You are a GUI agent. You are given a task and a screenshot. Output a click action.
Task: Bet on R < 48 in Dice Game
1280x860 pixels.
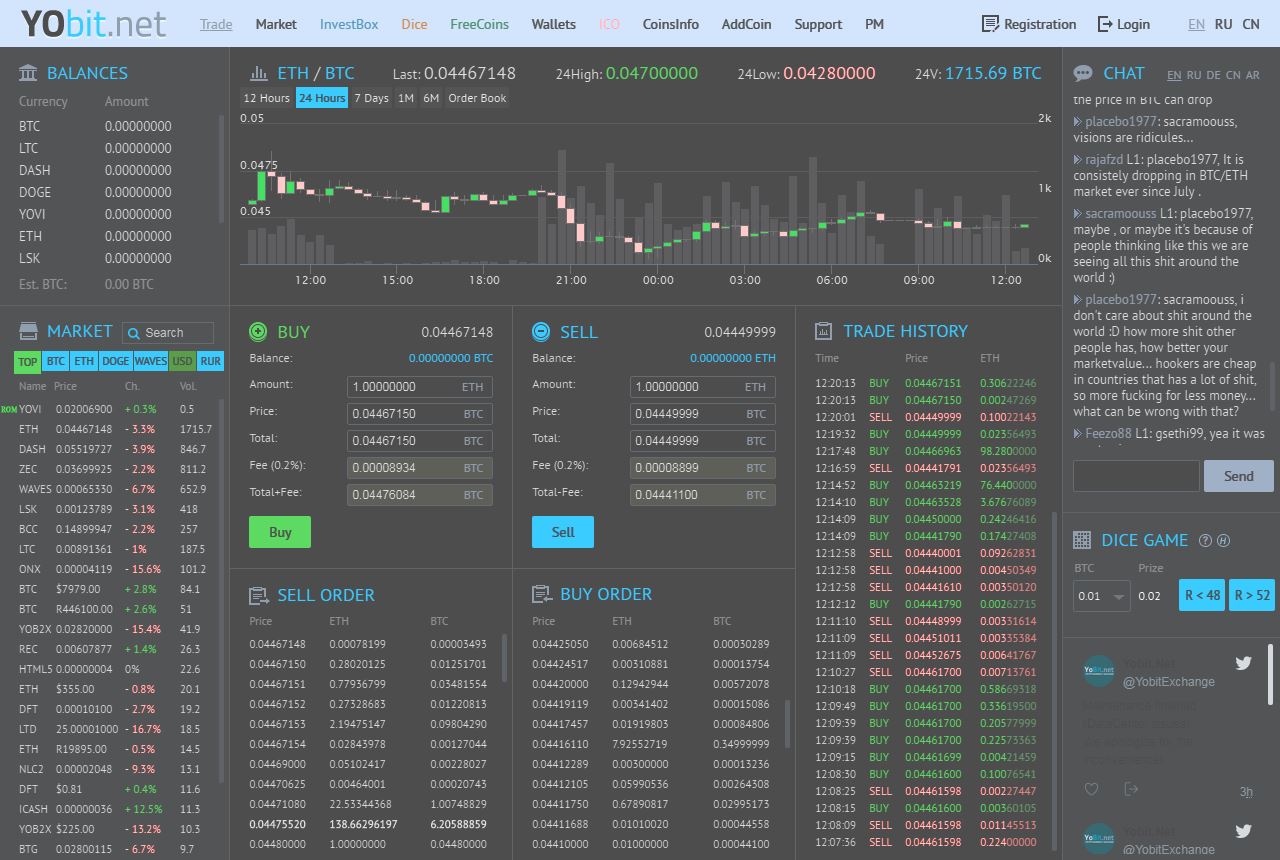pos(1202,595)
